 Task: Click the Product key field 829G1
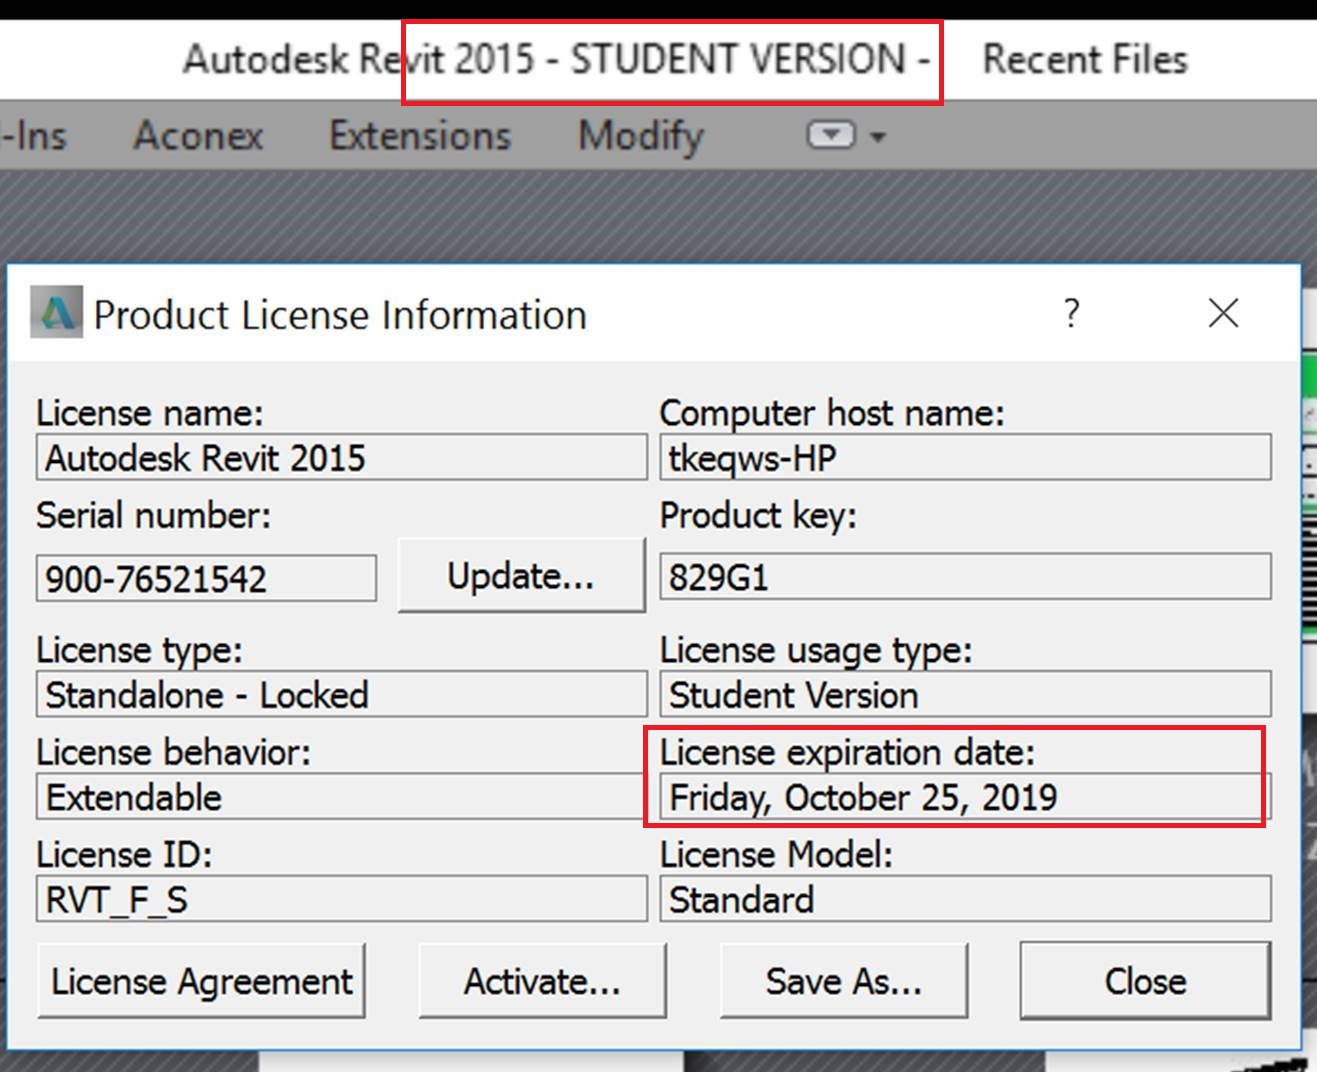(x=965, y=577)
